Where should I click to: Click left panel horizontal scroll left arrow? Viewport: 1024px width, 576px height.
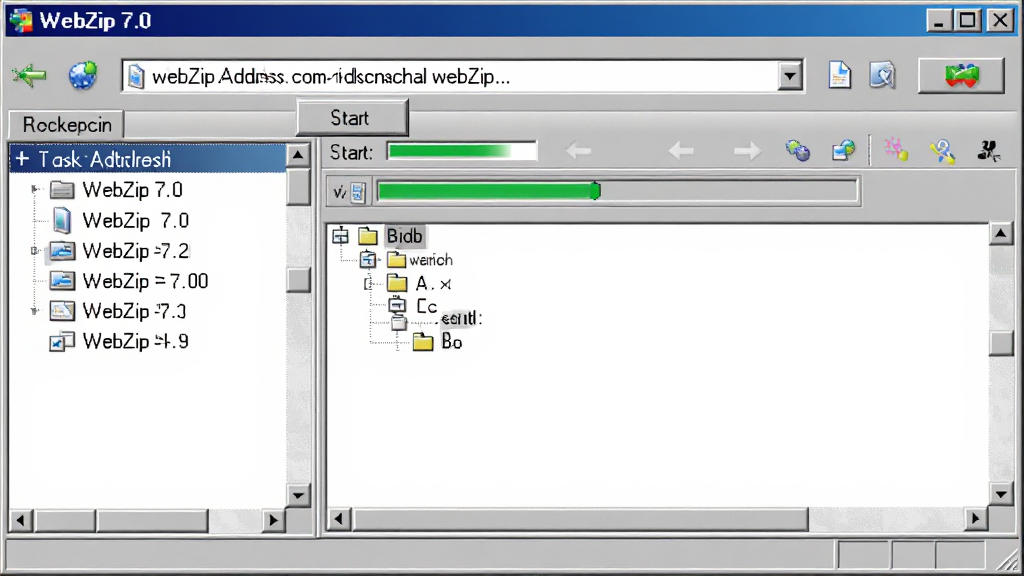point(20,520)
